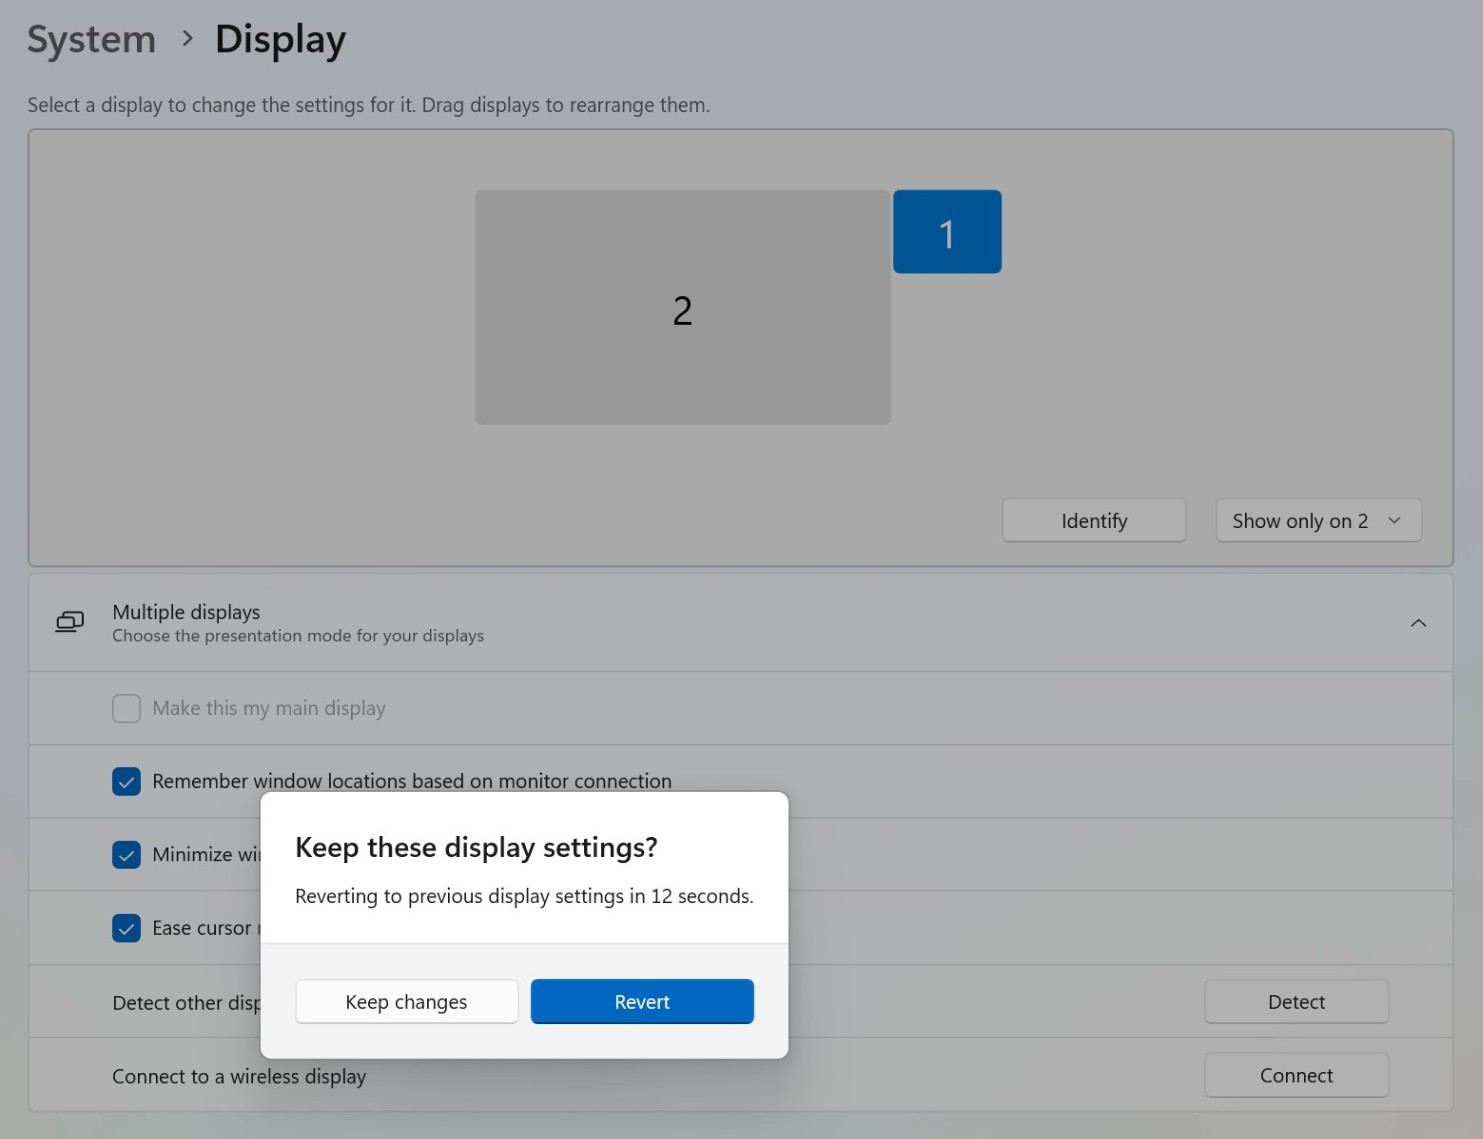Click the Display breadcrumb label

(x=280, y=39)
